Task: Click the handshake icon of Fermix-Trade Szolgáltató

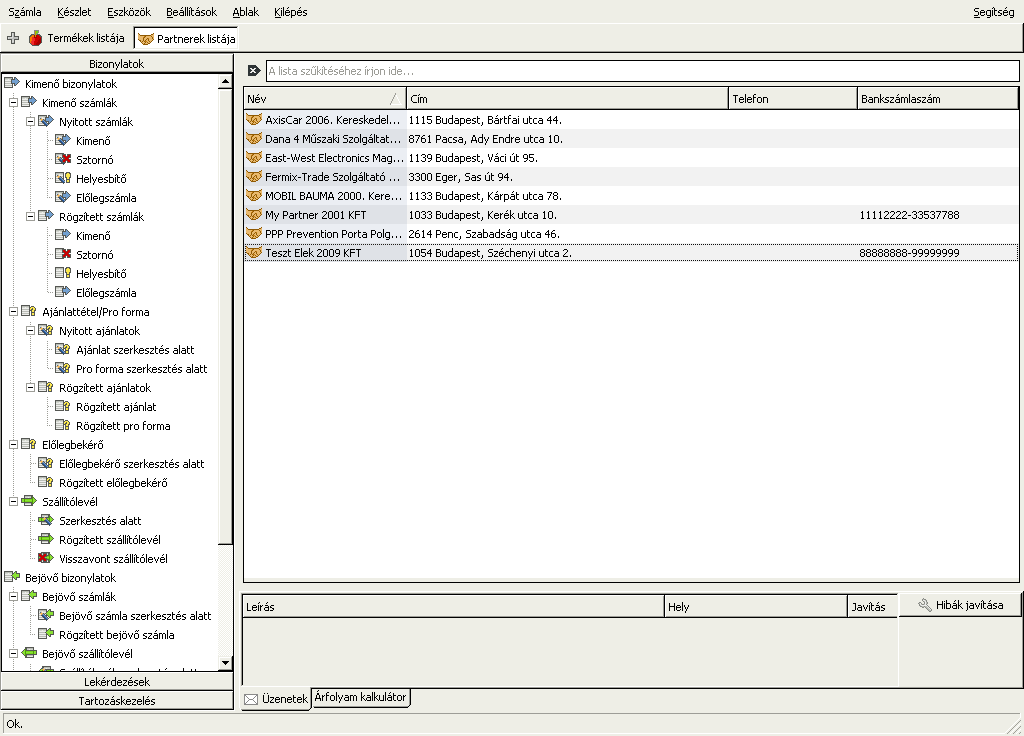Action: coord(253,176)
